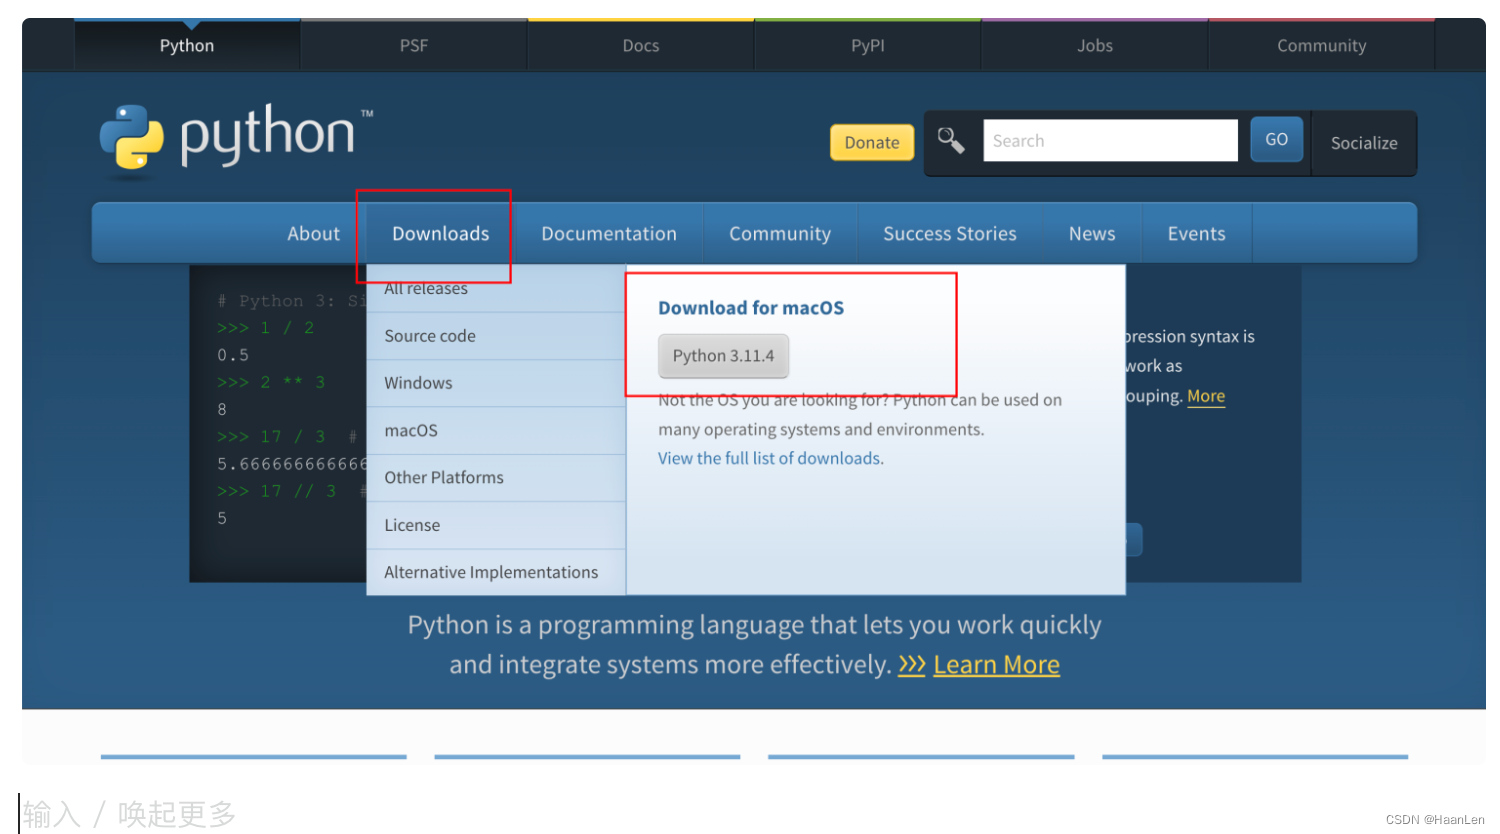Open the Community tab in top bar

click(1321, 45)
